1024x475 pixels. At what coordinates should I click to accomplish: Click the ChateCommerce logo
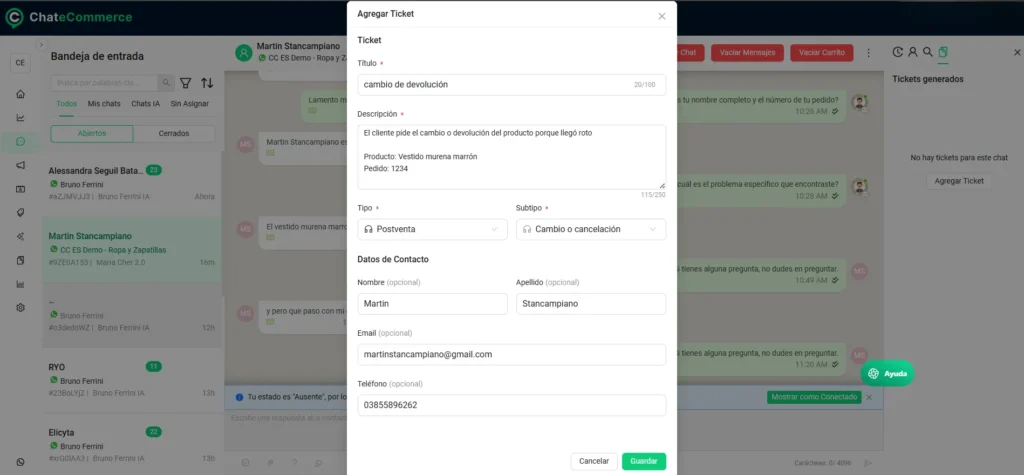pos(68,18)
